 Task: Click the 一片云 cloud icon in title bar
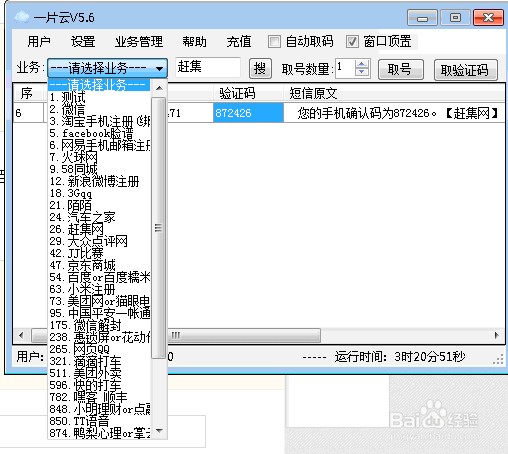point(22,17)
